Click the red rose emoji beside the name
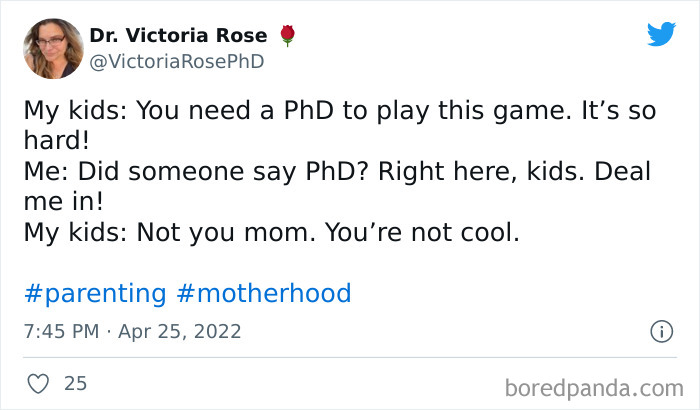Image resolution: width=700 pixels, height=410 pixels. (288, 36)
